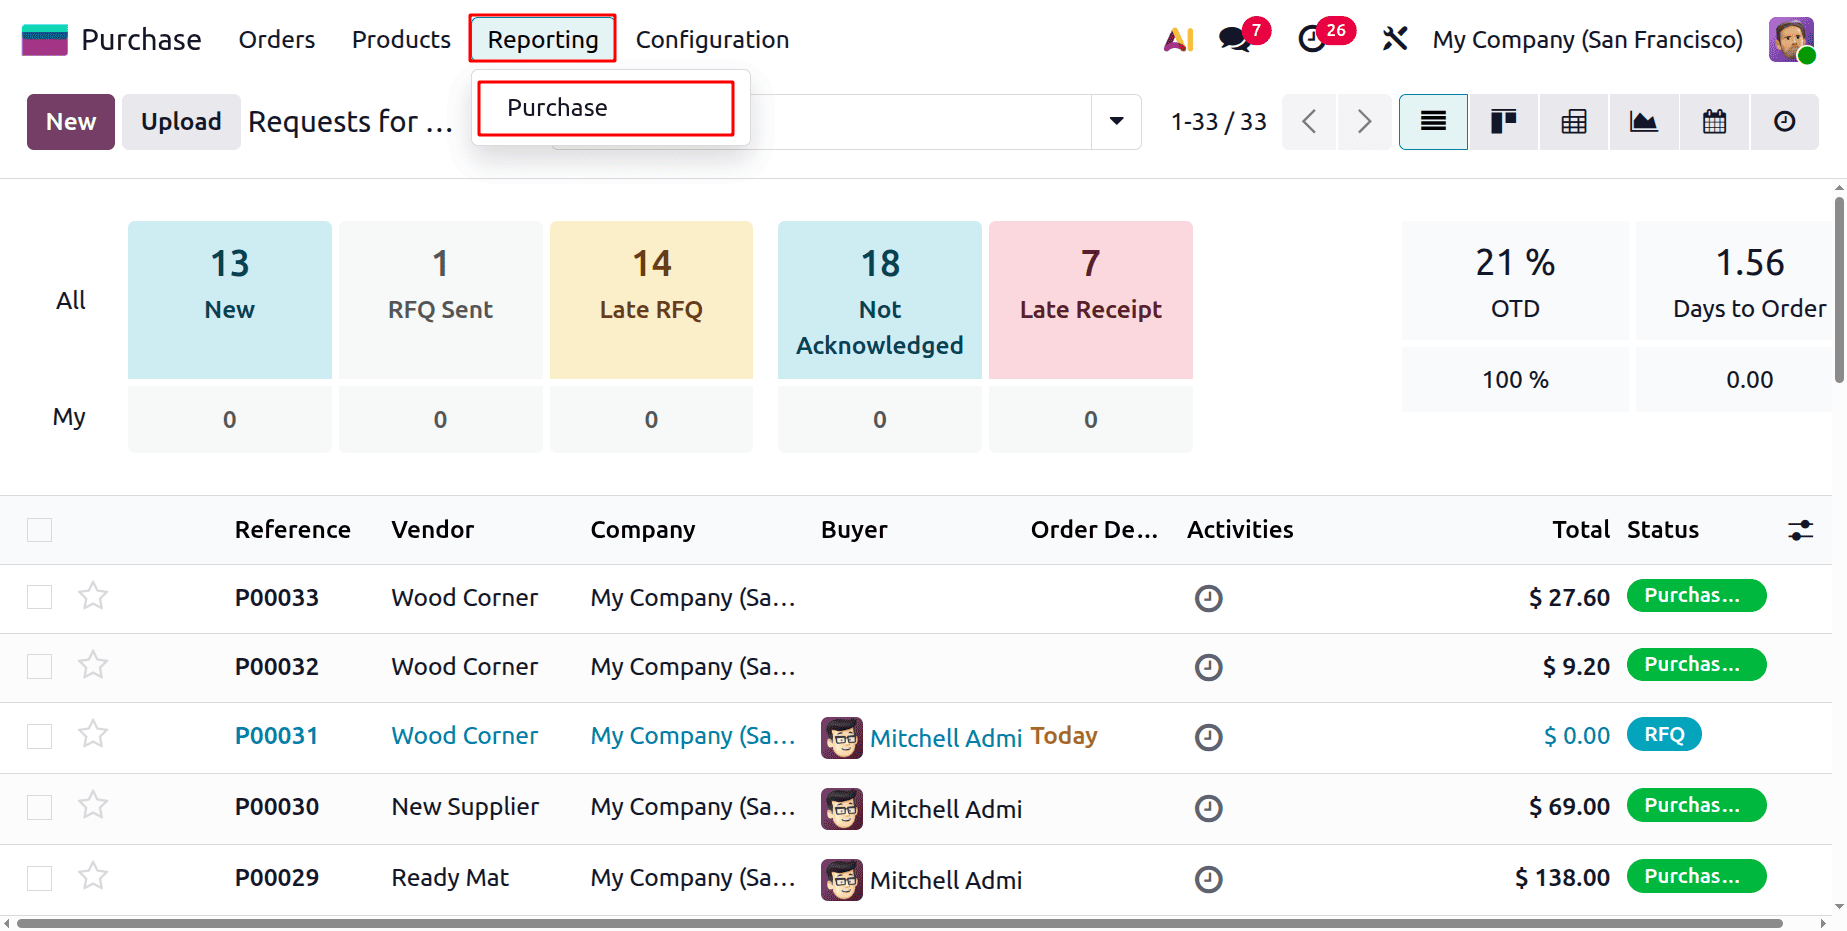The height and width of the screenshot is (931, 1847).
Task: Open purchase order P00031
Action: point(276,735)
